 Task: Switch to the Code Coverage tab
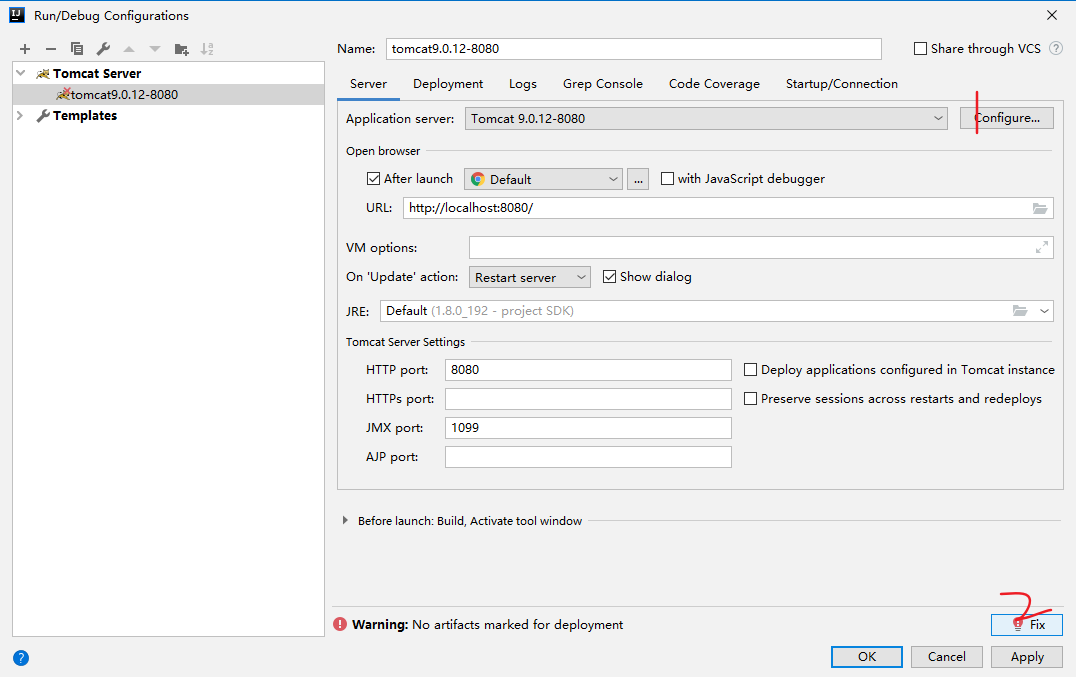point(714,84)
